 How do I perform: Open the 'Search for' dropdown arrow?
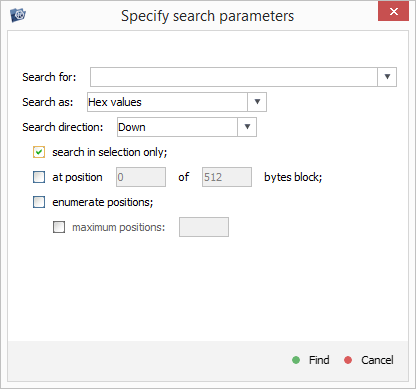click(387, 77)
